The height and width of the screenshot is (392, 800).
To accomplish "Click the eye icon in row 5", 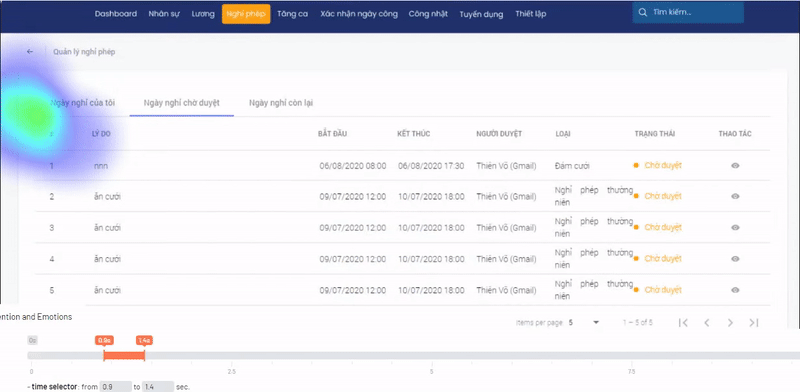I will pos(735,290).
